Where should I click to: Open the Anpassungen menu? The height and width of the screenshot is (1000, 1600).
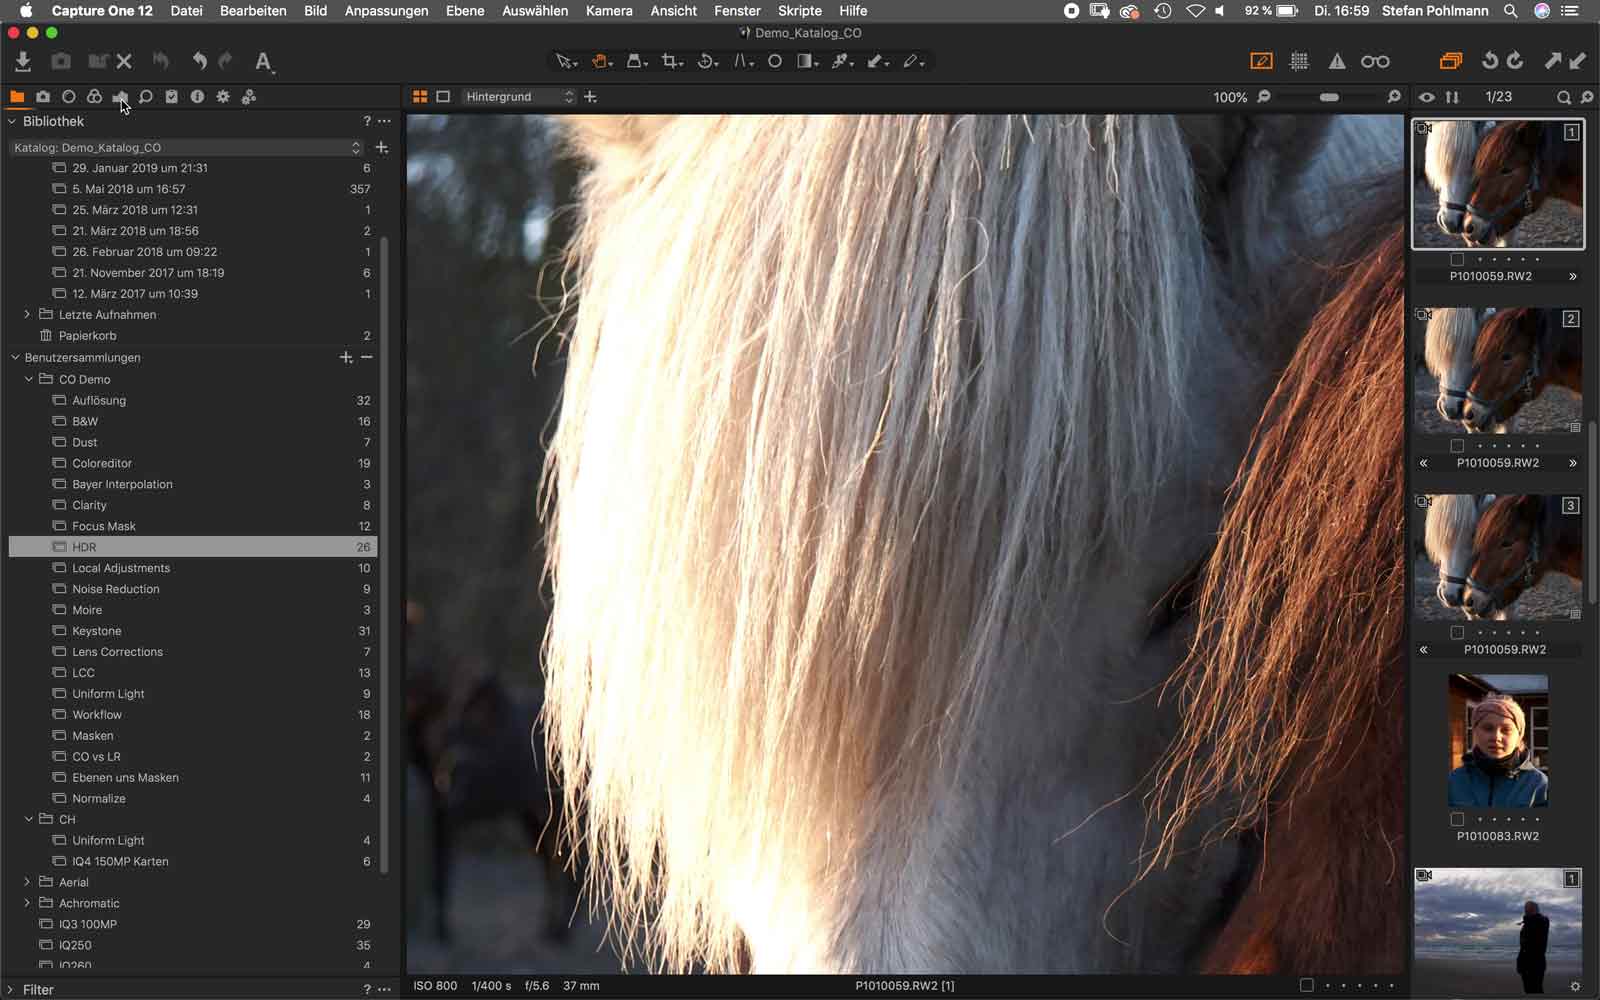click(386, 11)
